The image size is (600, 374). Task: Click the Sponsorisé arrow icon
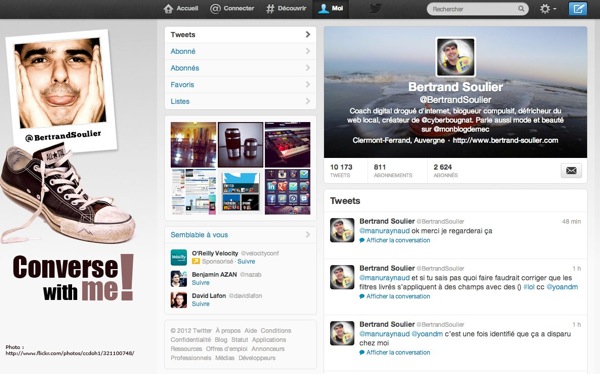point(196,262)
